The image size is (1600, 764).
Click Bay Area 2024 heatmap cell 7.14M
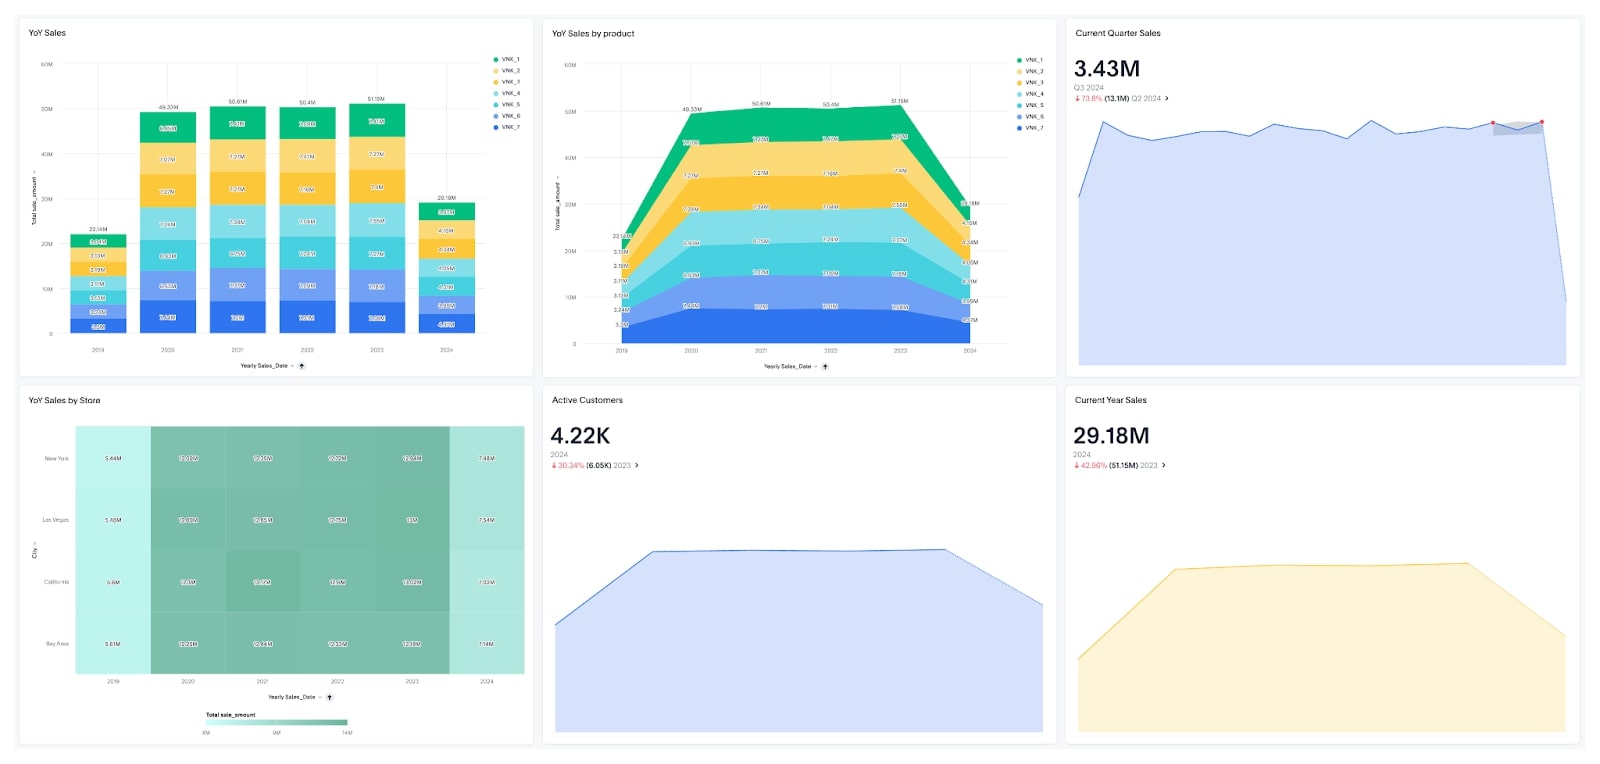click(487, 644)
